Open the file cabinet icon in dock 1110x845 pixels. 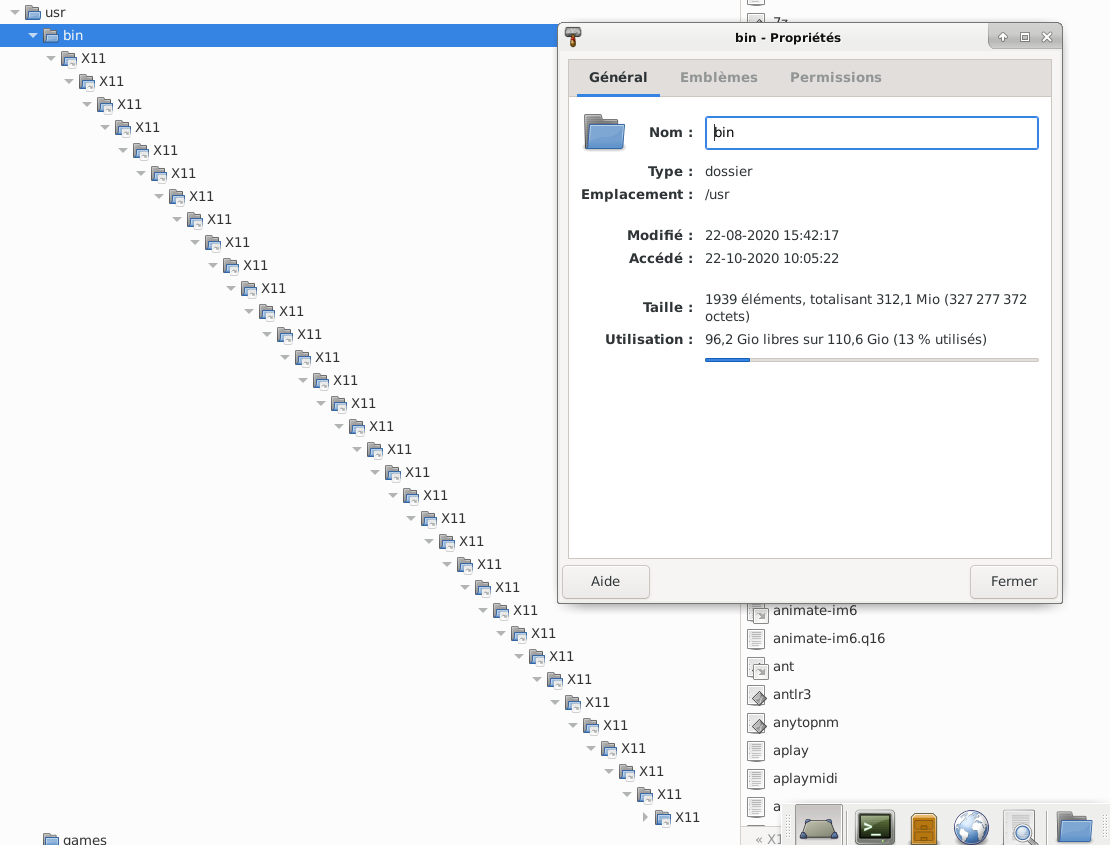click(x=924, y=828)
